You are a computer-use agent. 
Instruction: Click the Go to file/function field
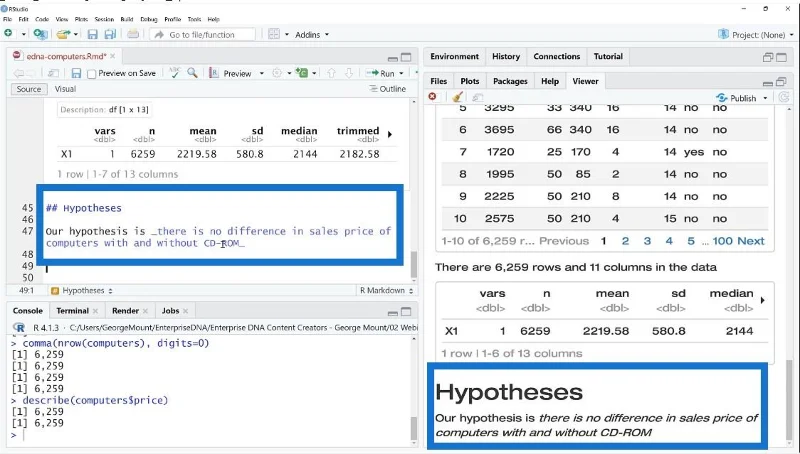[203, 35]
